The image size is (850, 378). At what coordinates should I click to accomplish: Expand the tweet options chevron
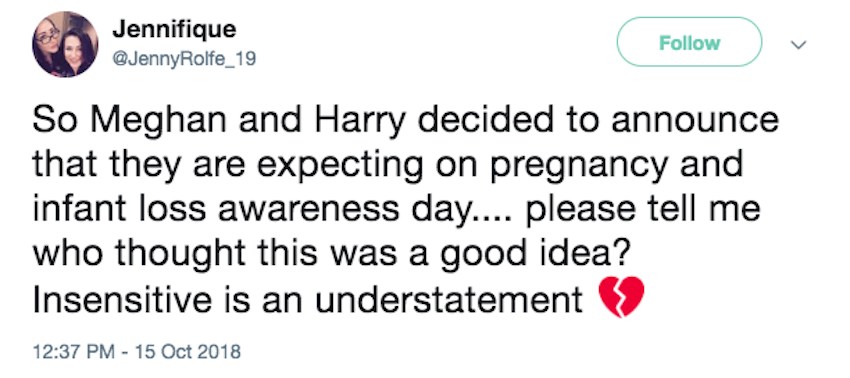point(797,44)
